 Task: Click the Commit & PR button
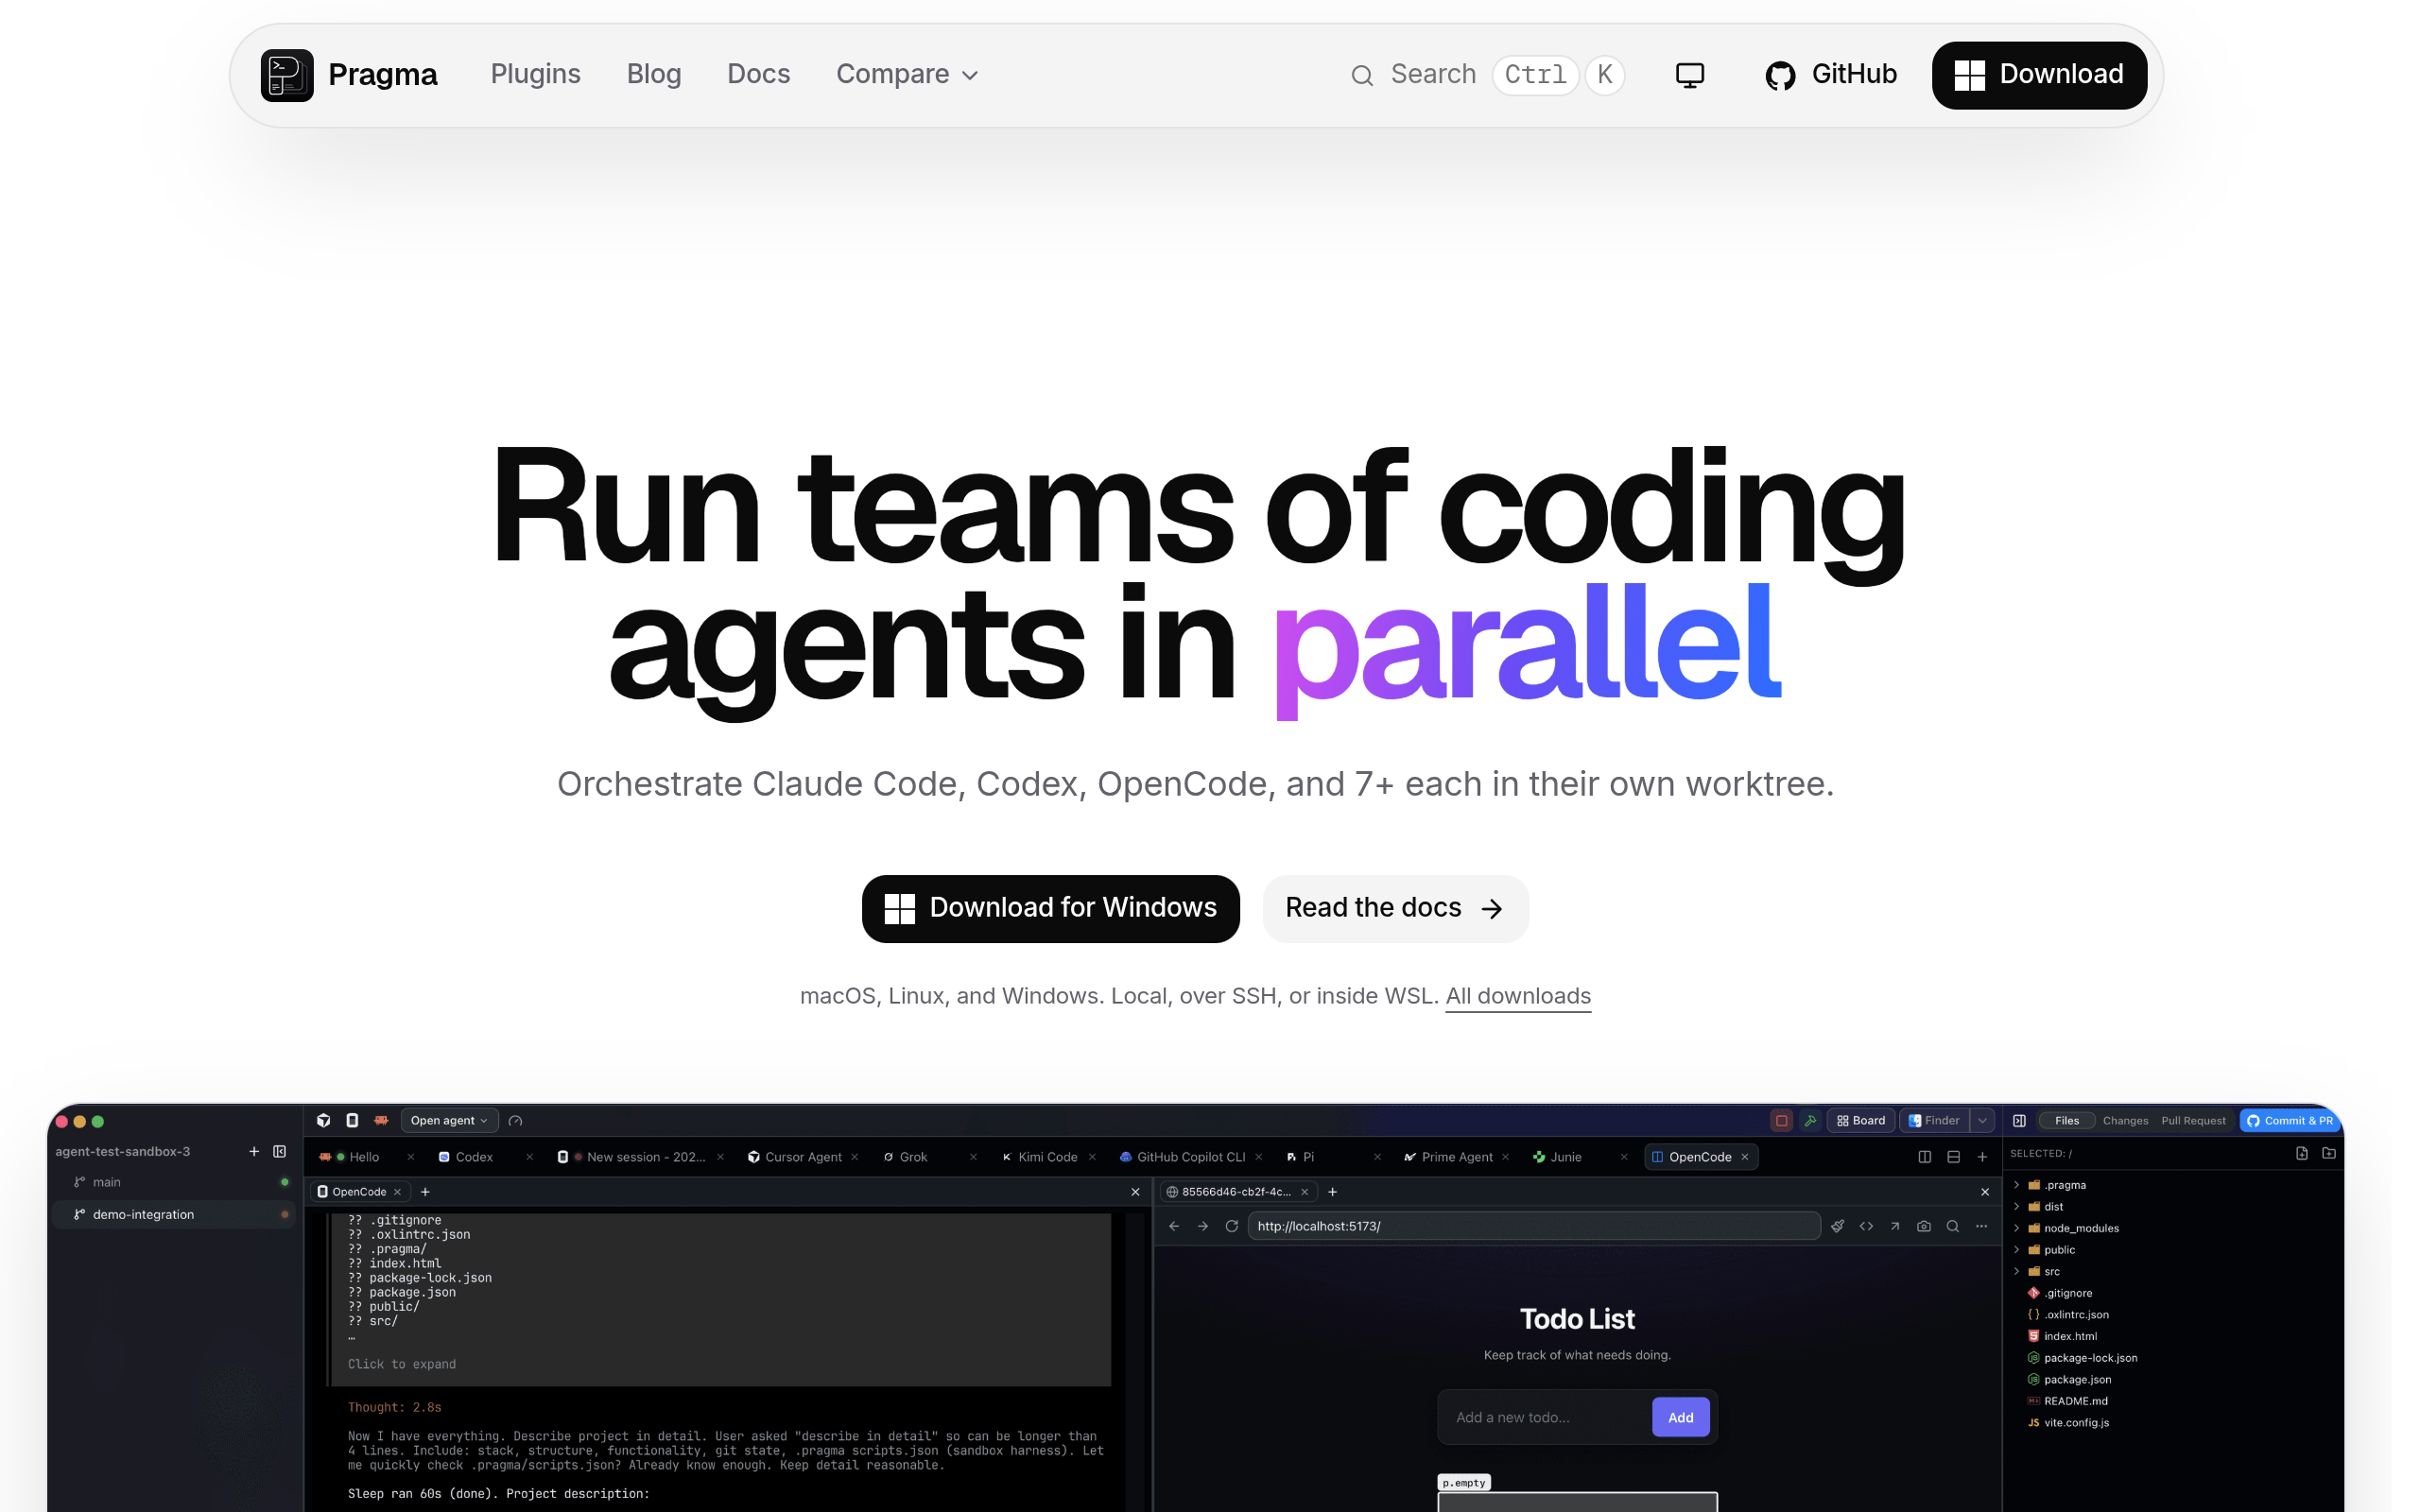click(2288, 1120)
